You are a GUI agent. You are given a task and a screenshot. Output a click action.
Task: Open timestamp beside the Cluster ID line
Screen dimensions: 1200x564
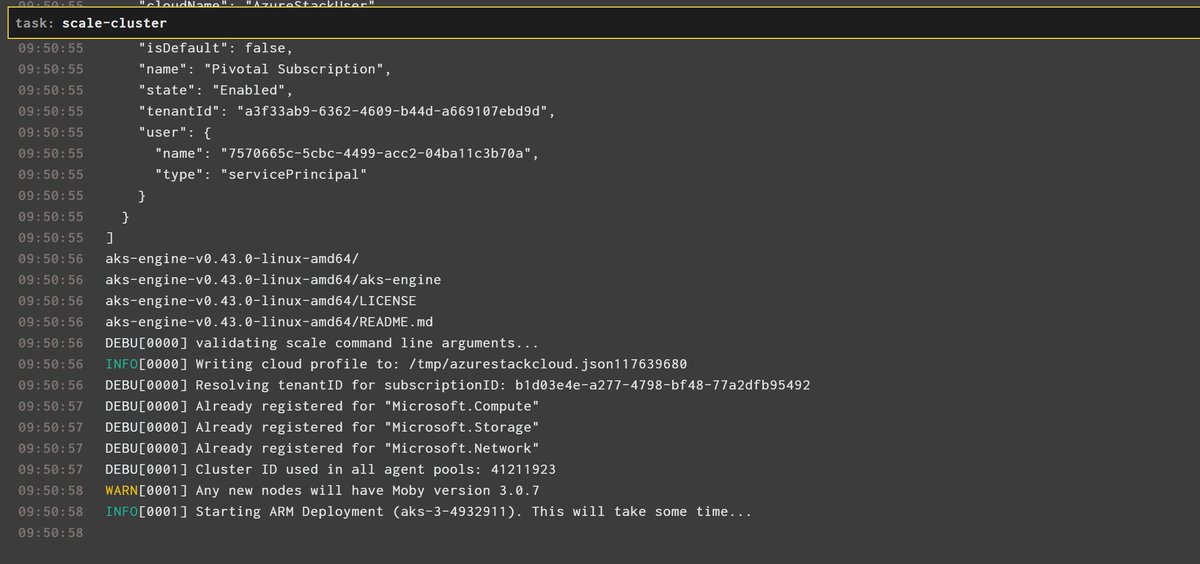click(x=51, y=469)
